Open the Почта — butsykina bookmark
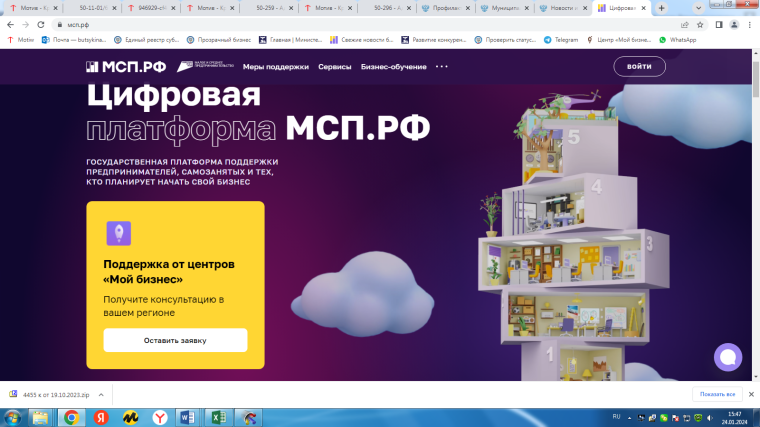 [74, 40]
